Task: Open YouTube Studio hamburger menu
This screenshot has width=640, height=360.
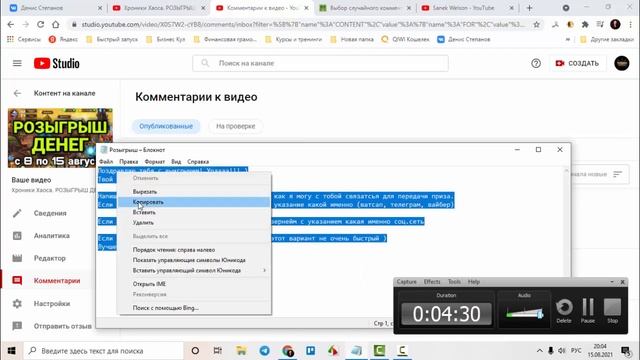Action: [17, 63]
